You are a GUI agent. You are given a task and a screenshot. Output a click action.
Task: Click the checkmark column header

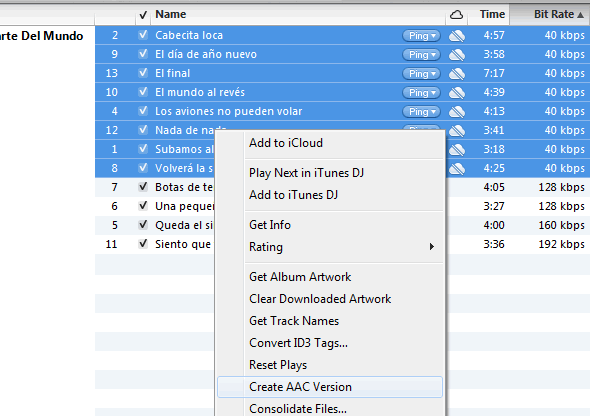143,15
